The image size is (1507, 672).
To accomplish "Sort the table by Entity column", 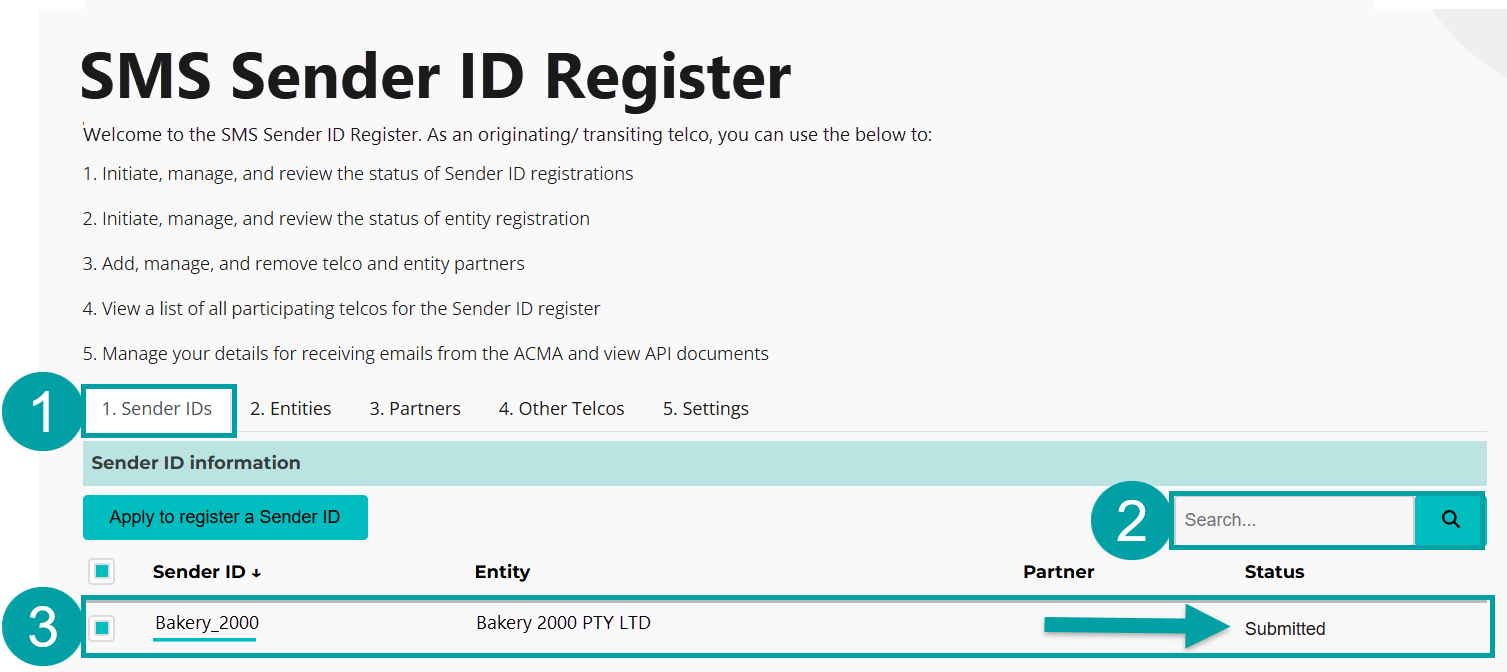I will click(x=502, y=571).
